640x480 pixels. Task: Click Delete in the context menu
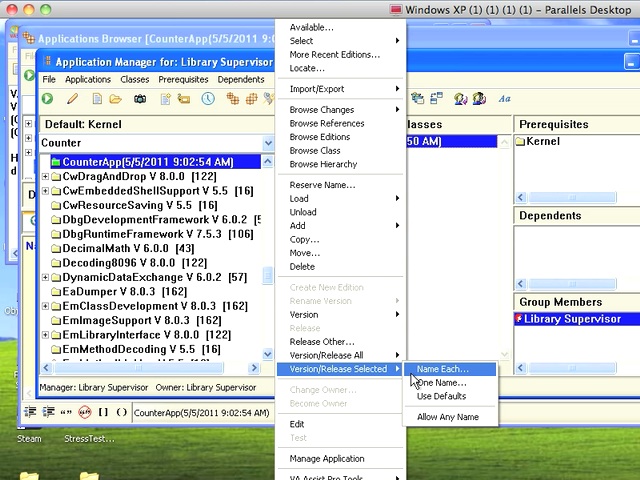[x=340, y=267]
